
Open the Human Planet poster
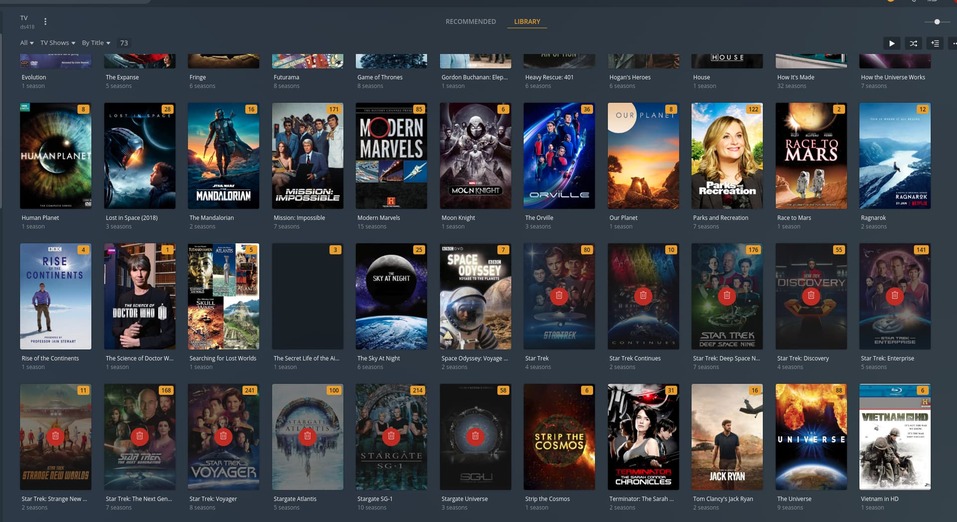coord(56,156)
